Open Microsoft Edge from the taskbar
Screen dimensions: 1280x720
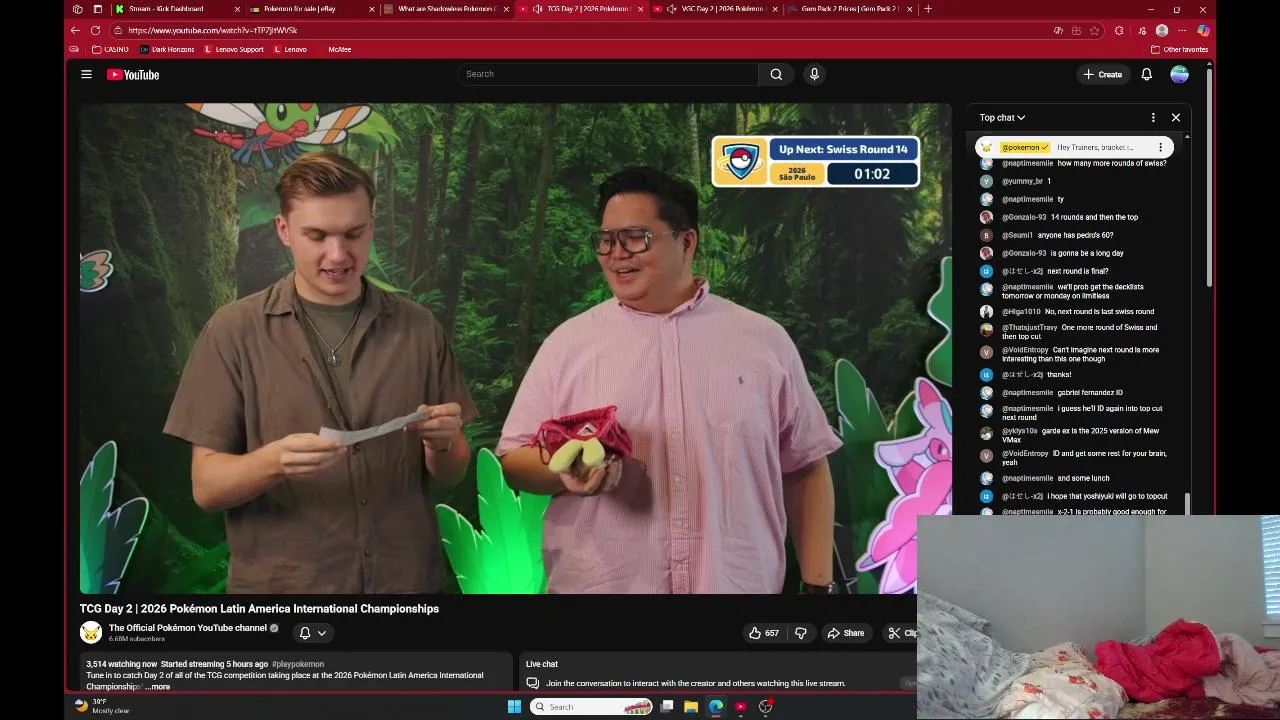(716, 706)
